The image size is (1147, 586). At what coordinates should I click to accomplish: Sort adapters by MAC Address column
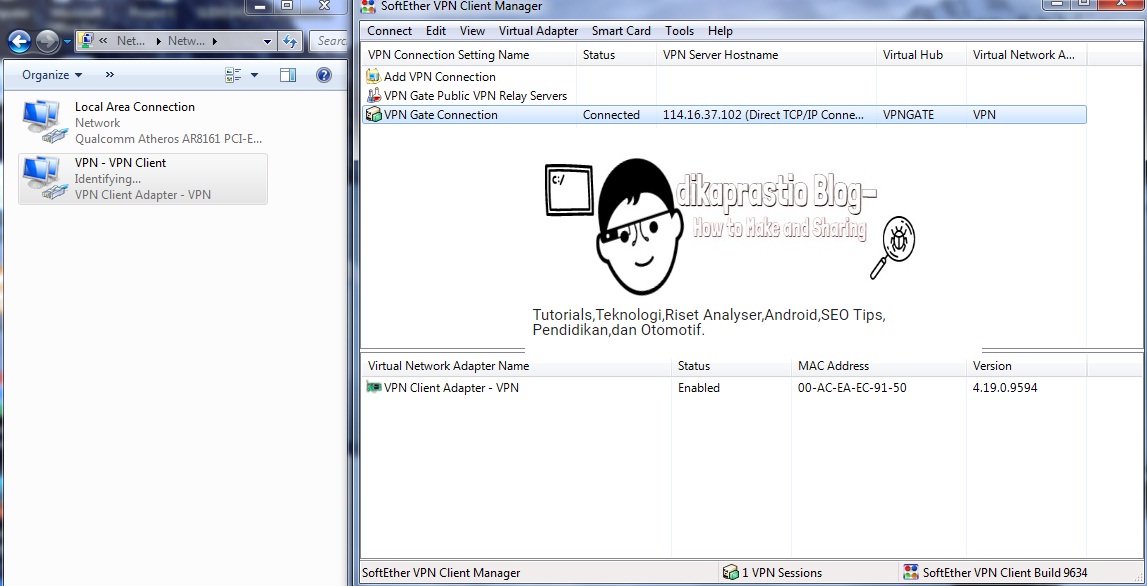[x=879, y=366]
